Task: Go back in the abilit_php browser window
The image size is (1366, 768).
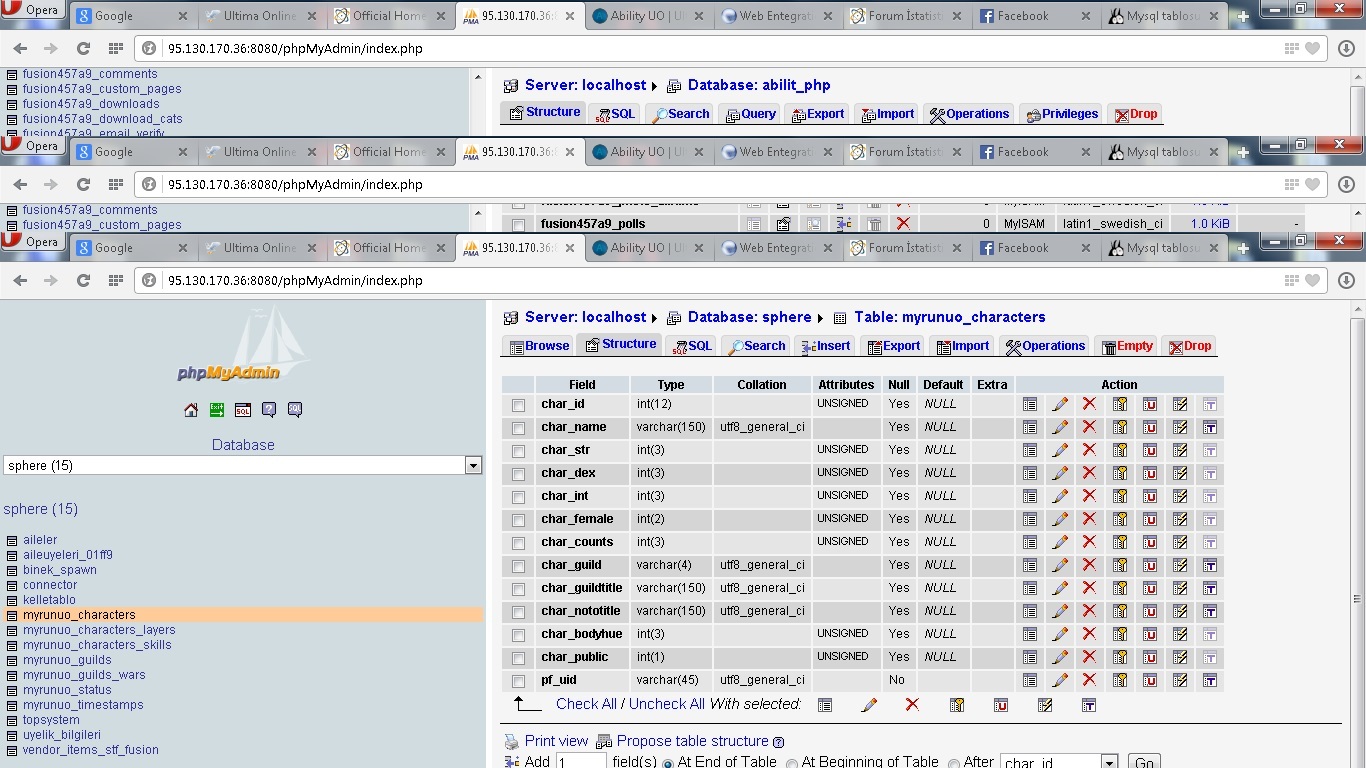Action: [x=20, y=49]
